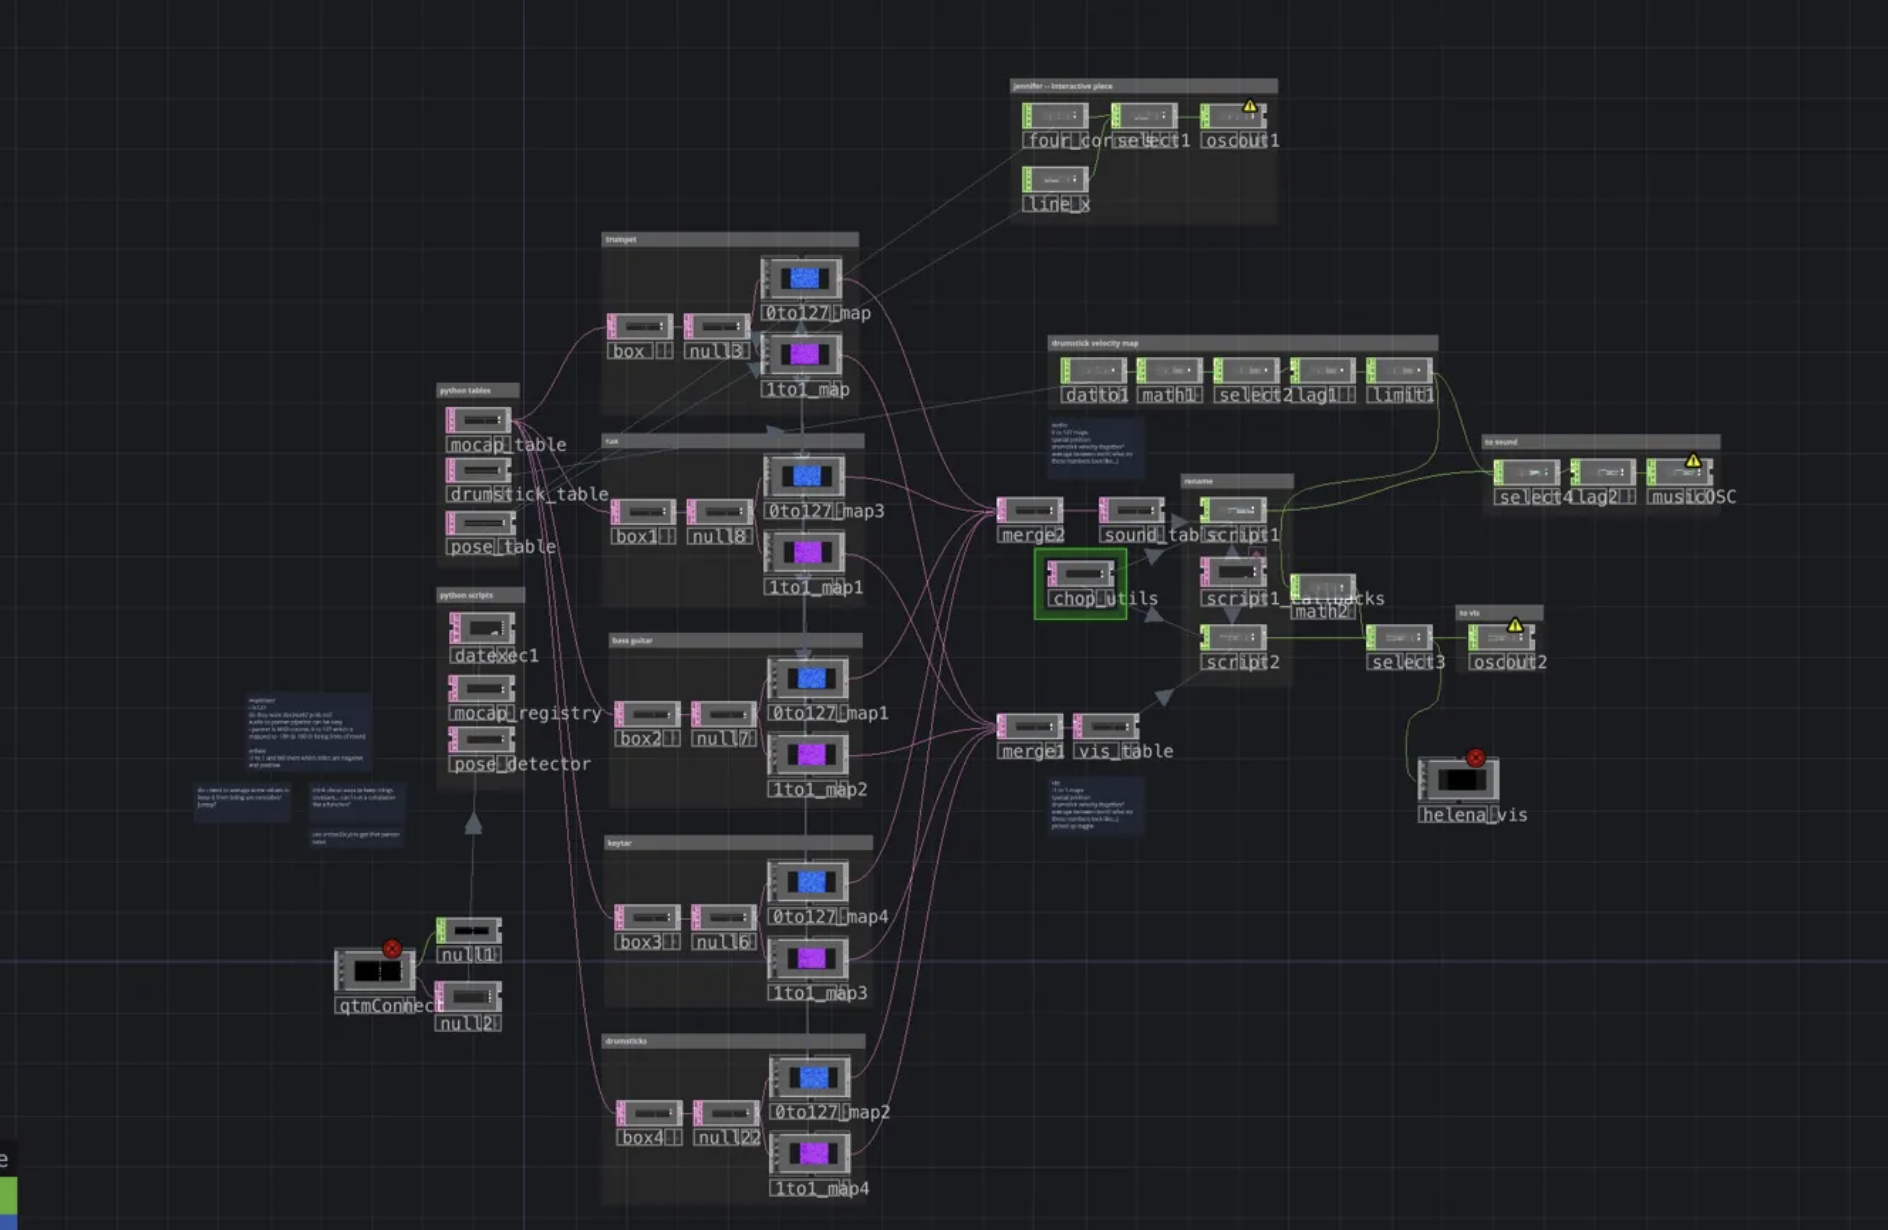
Task: Click the red error badge on helena_vis
Action: click(1475, 758)
